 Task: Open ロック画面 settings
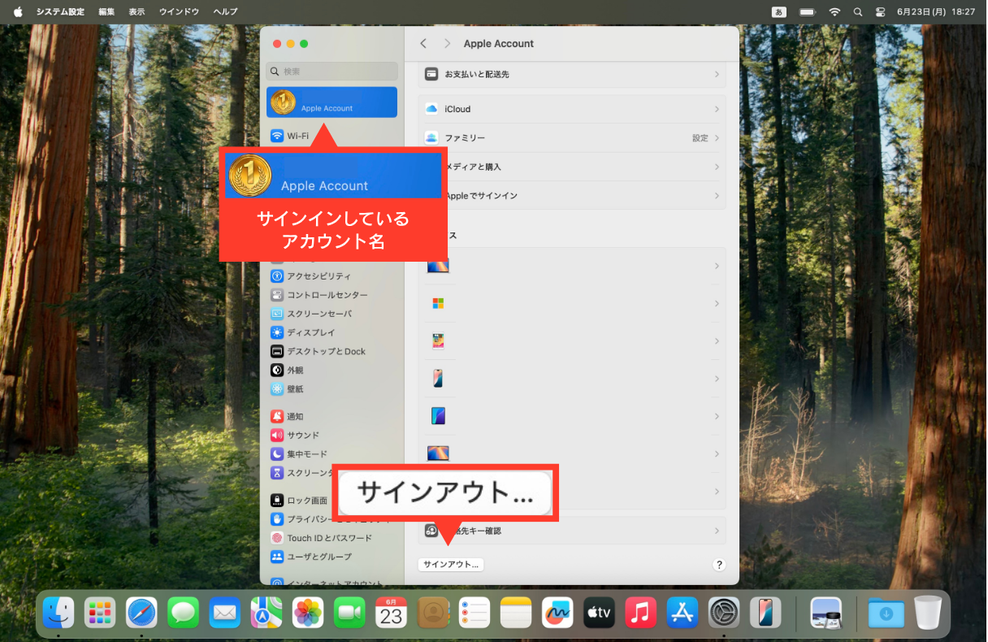pyautogui.click(x=300, y=500)
